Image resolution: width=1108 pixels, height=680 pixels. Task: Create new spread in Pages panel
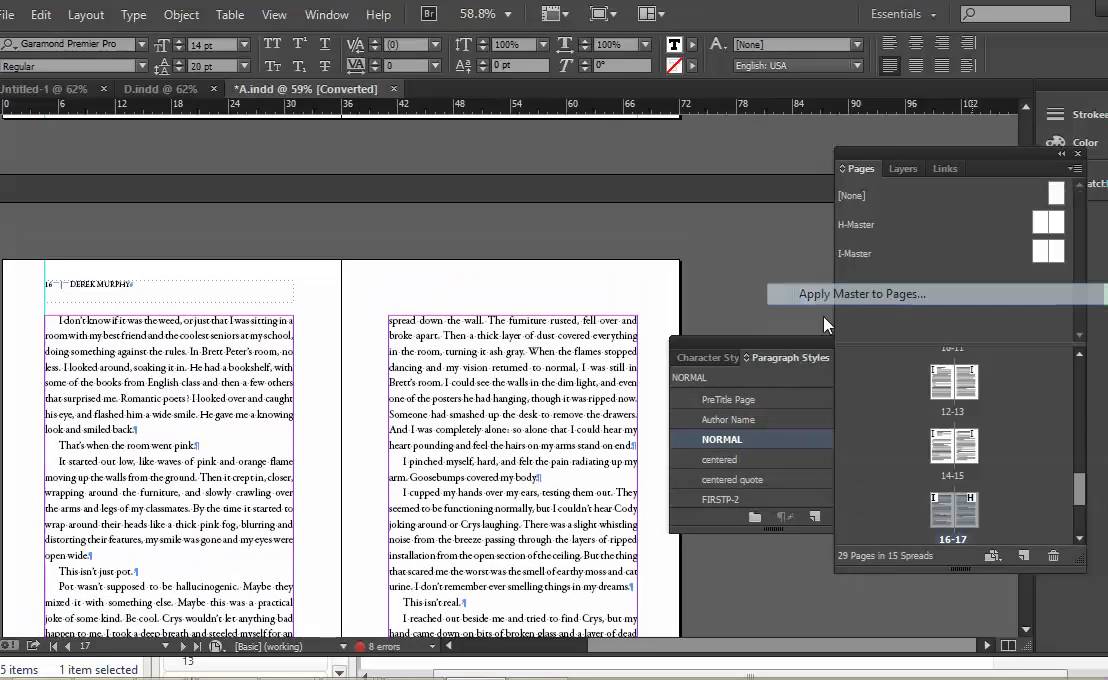1023,555
